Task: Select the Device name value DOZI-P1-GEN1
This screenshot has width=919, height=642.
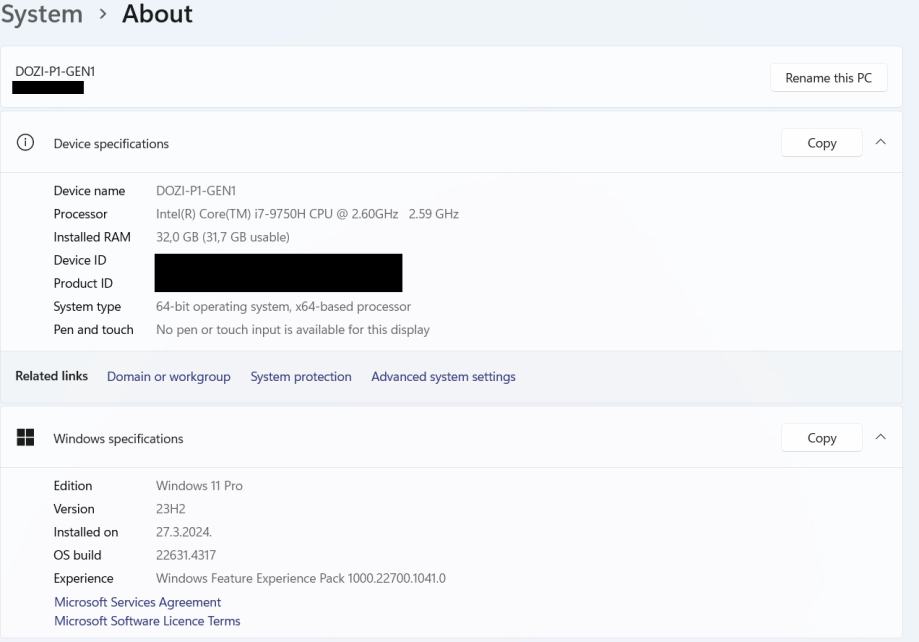Action: click(x=196, y=191)
